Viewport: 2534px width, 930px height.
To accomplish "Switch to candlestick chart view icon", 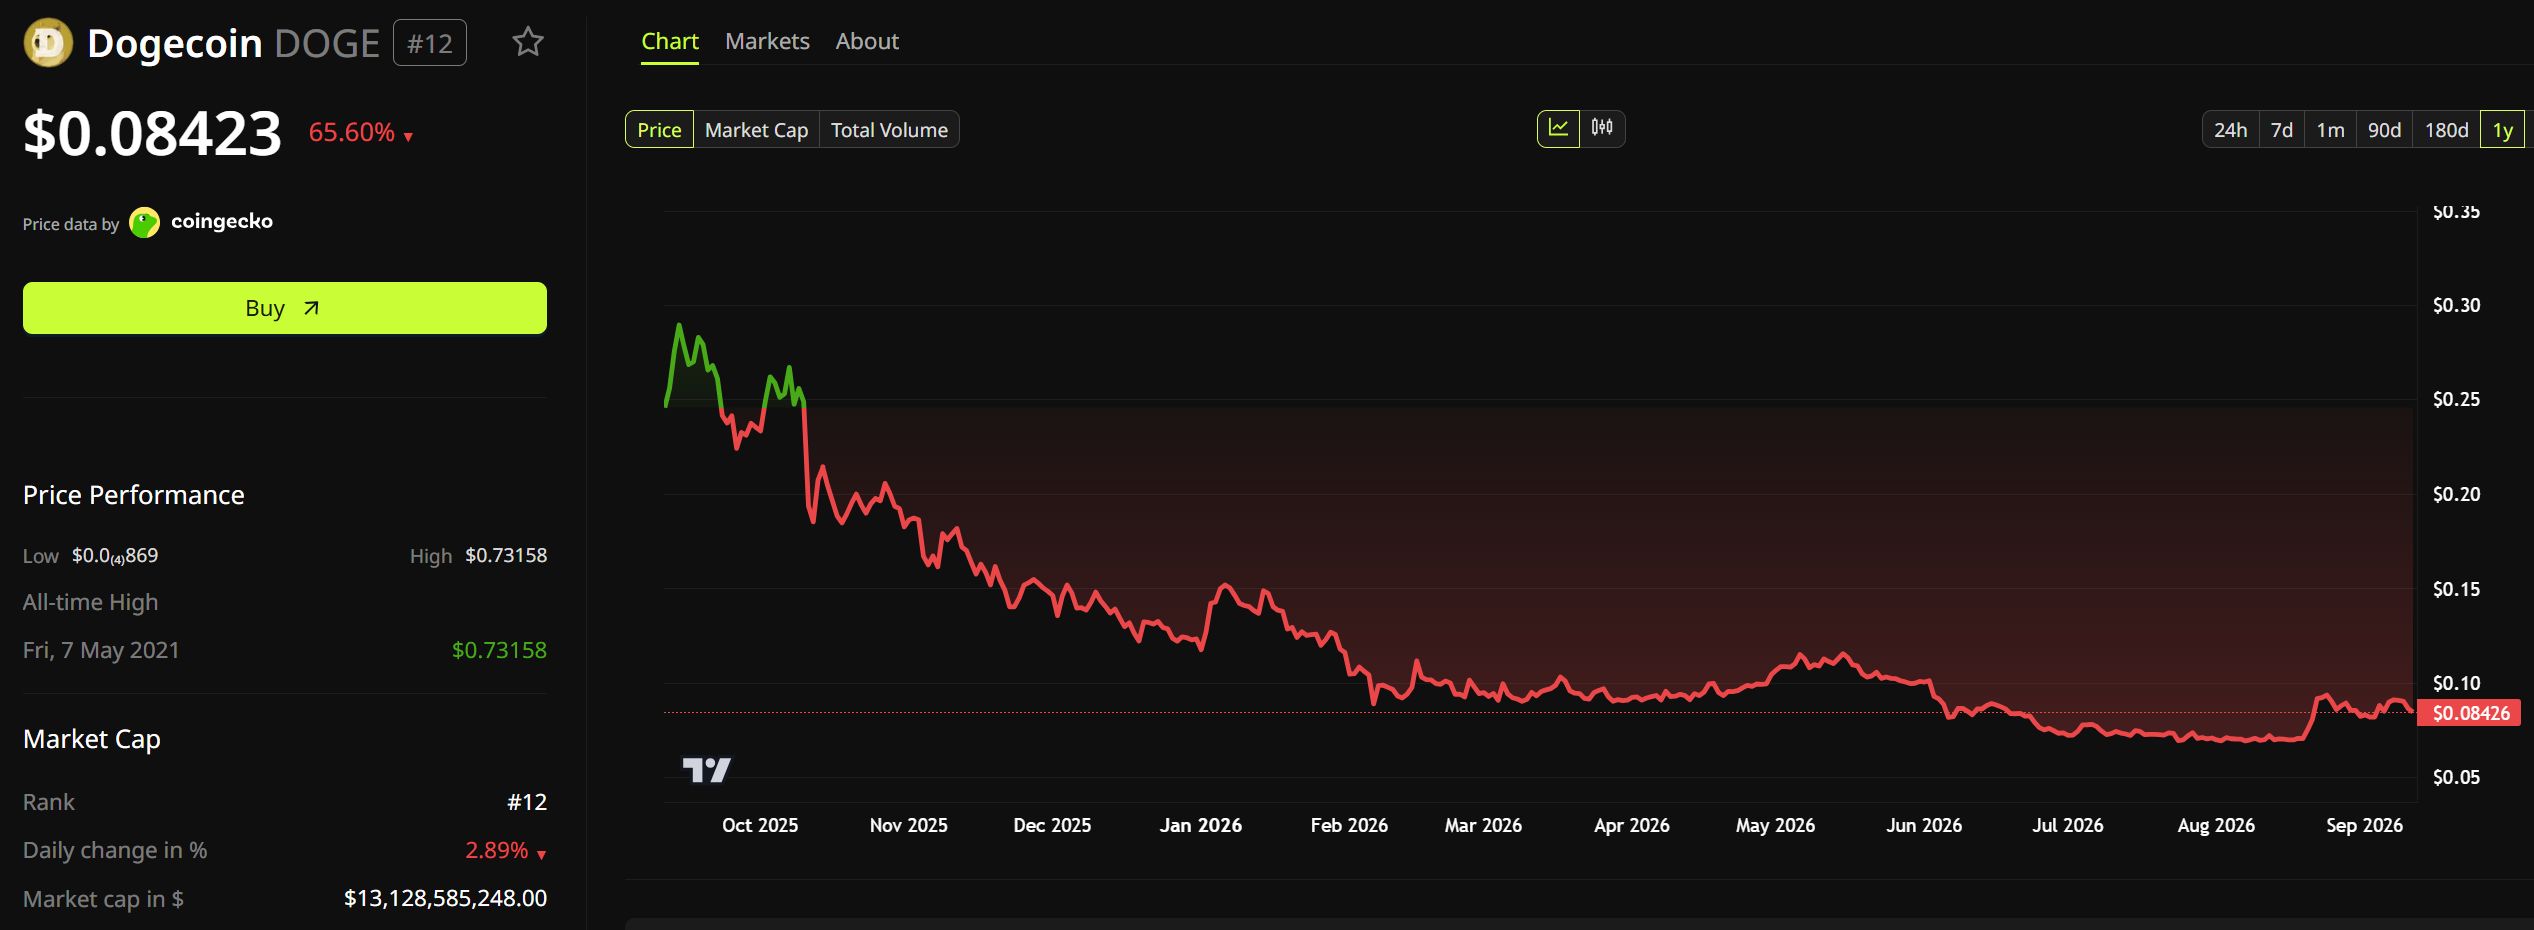I will pyautogui.click(x=1602, y=128).
